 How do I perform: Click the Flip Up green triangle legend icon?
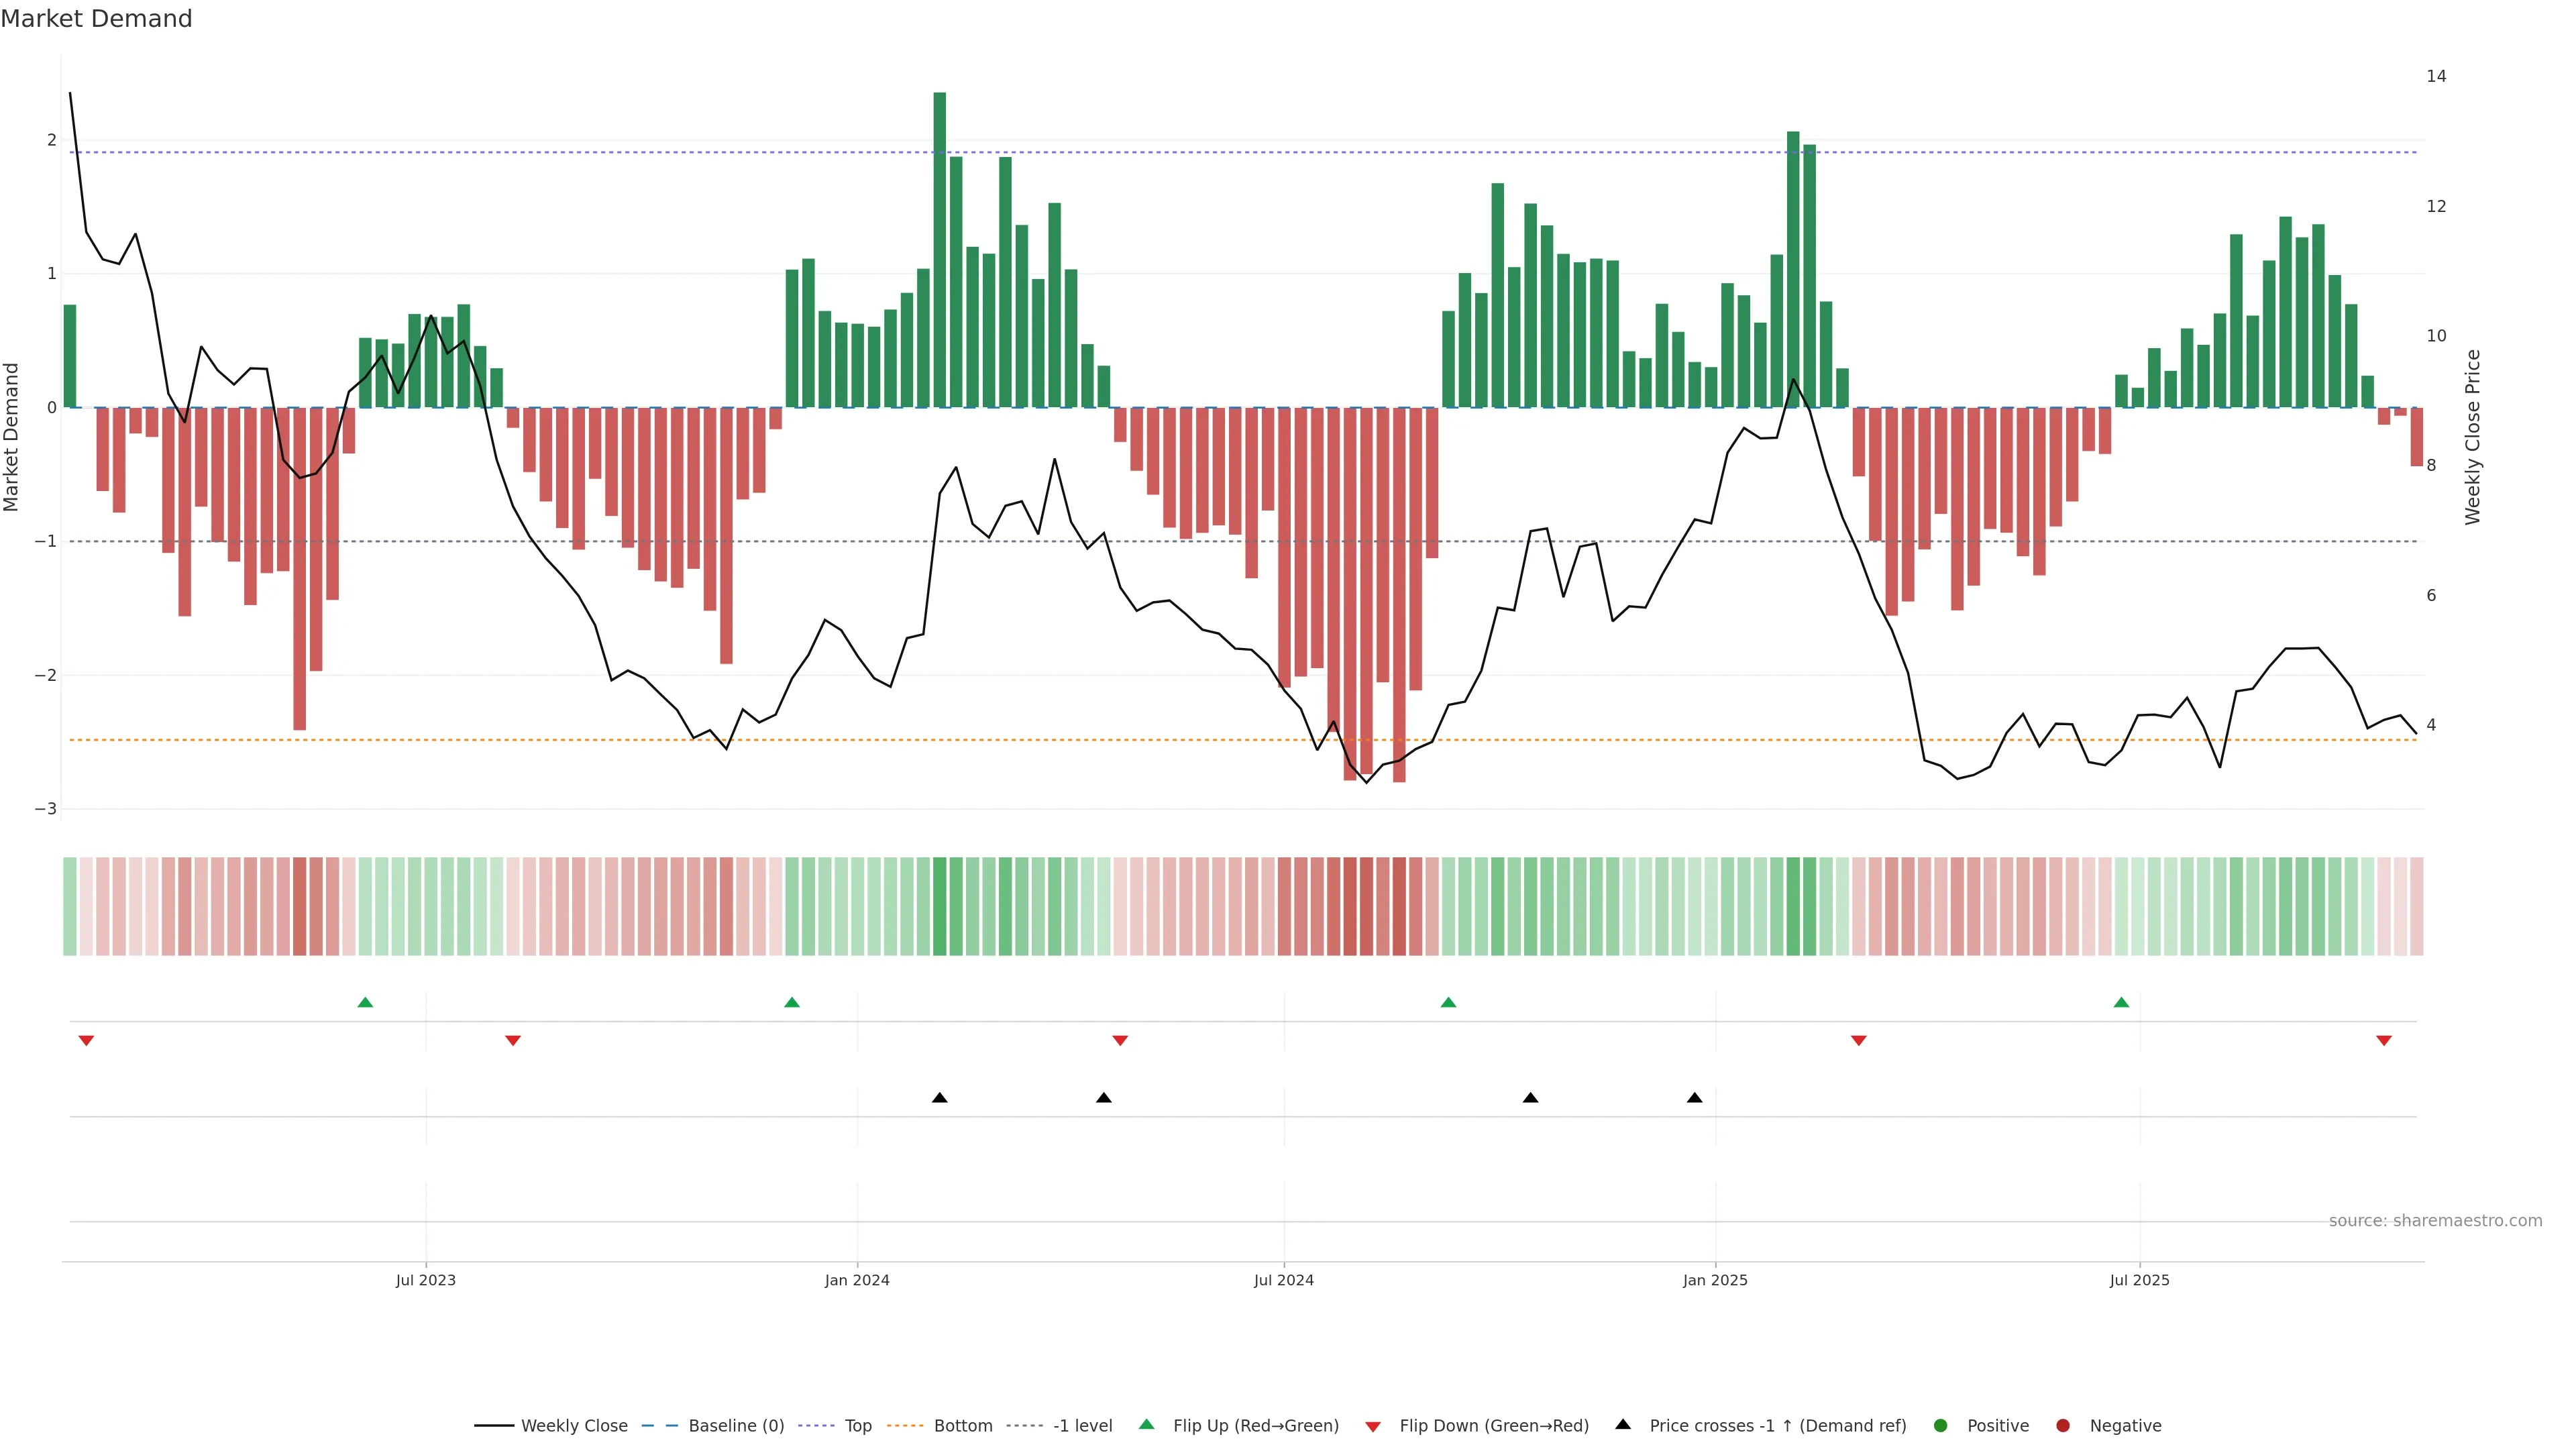pos(1147,1424)
